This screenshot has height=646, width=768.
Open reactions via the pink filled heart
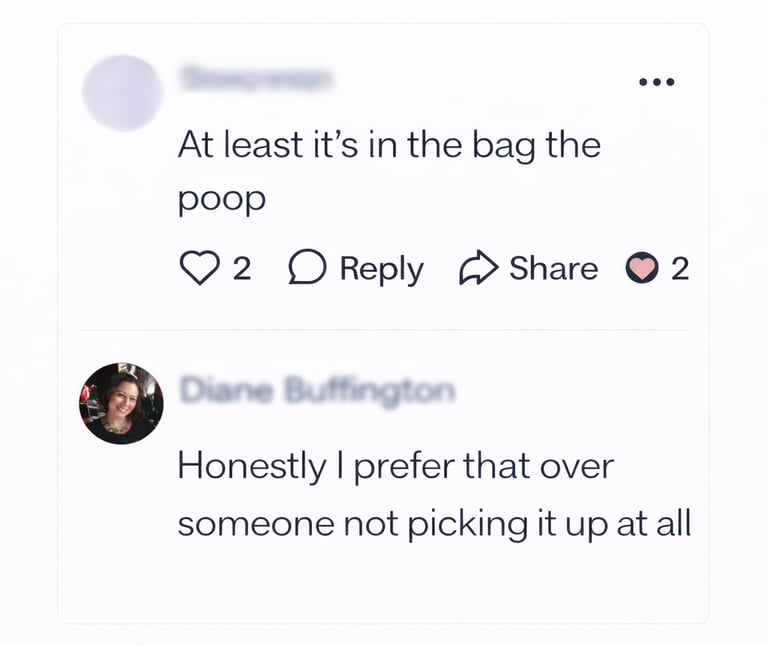pos(642,267)
